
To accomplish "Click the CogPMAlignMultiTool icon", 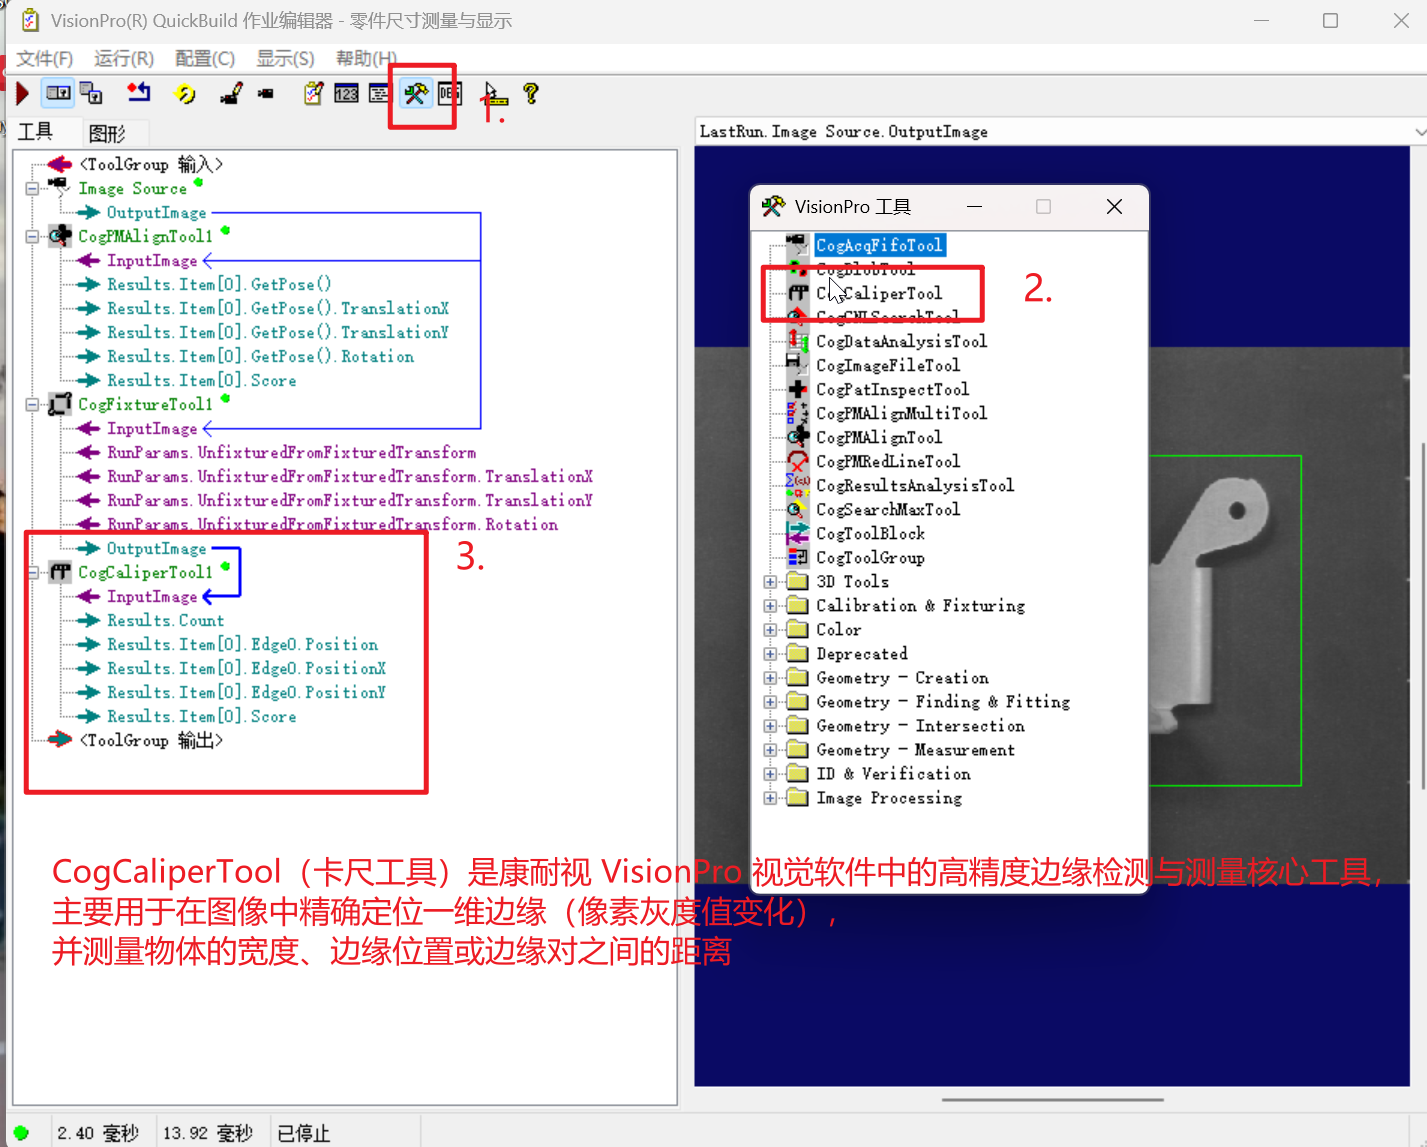I will 797,413.
